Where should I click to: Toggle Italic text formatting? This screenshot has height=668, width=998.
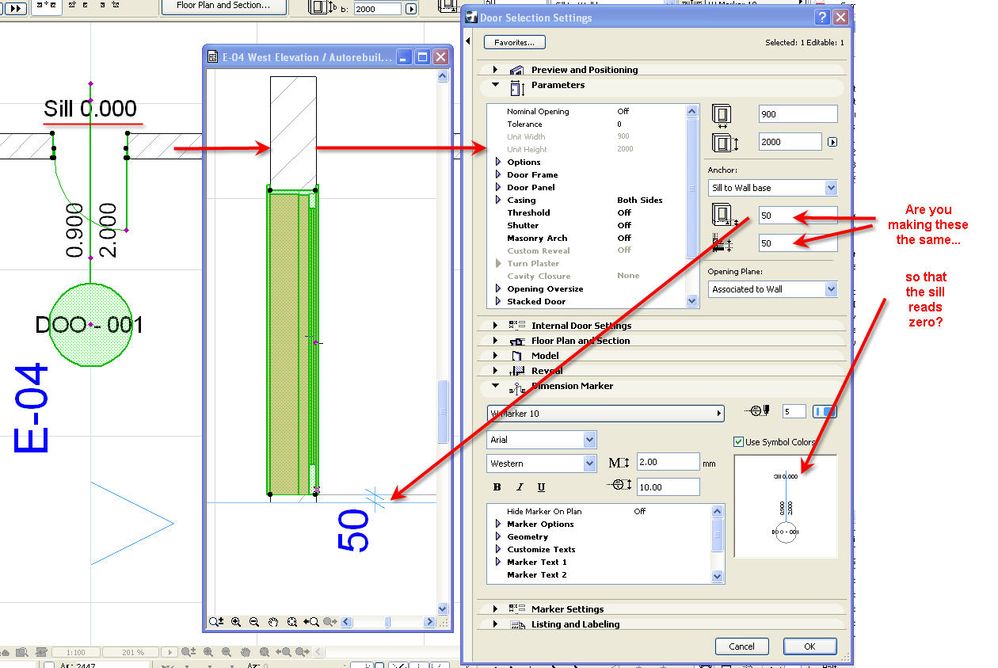(519, 487)
